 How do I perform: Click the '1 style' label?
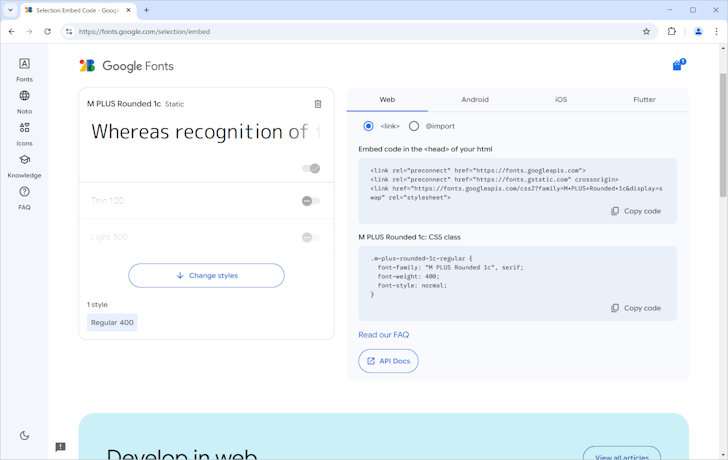tap(97, 305)
